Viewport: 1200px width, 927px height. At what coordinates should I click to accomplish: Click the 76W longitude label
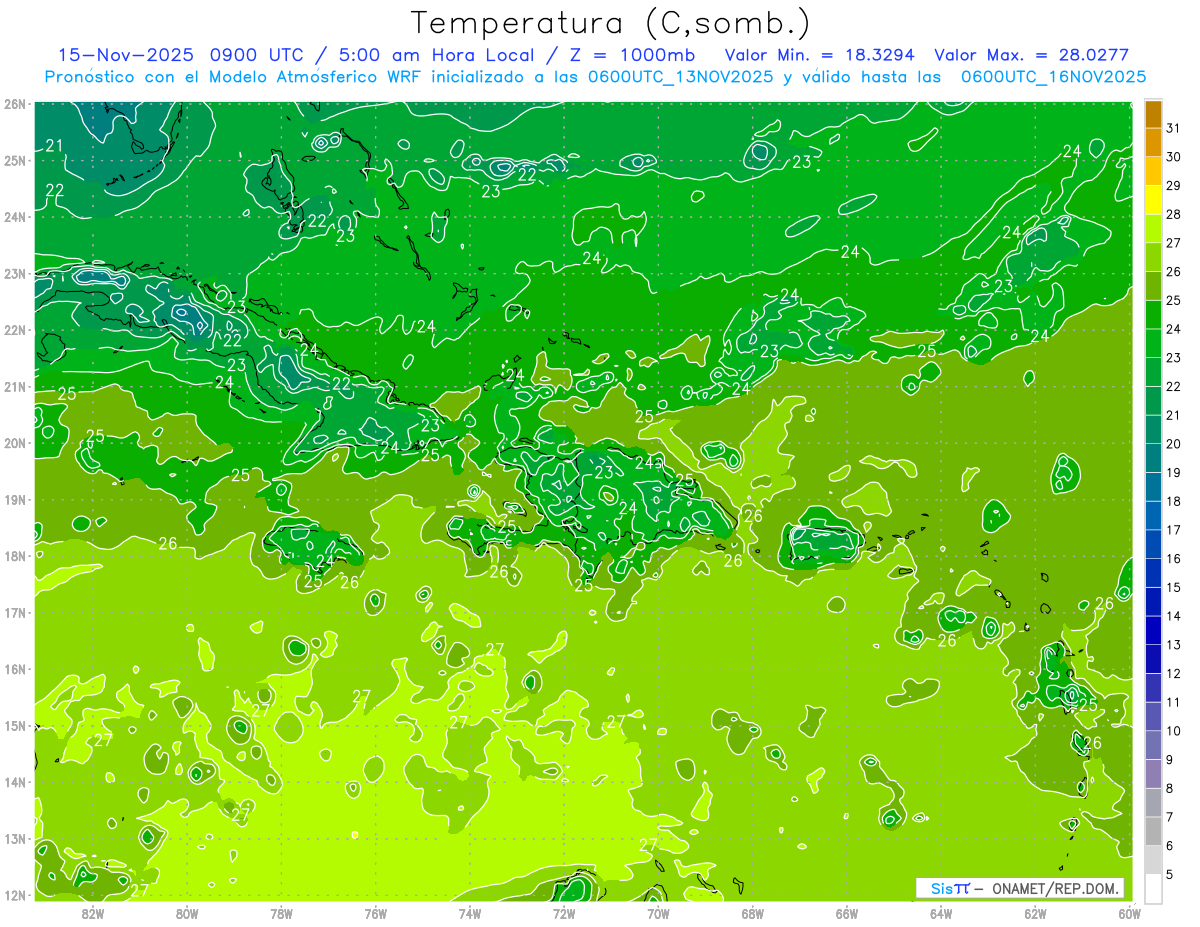[376, 913]
